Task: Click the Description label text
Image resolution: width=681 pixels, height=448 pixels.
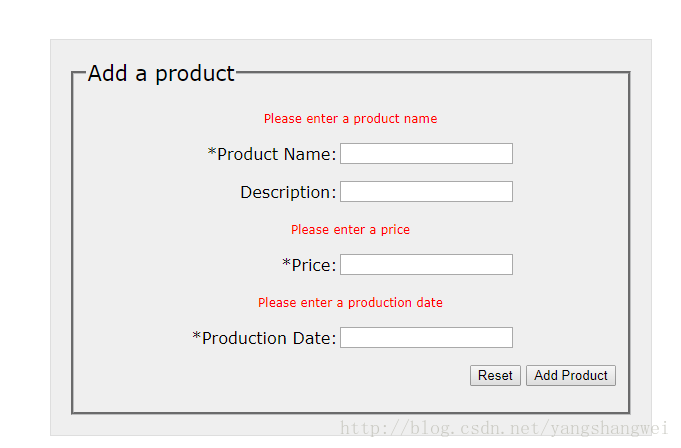Action: [285, 192]
